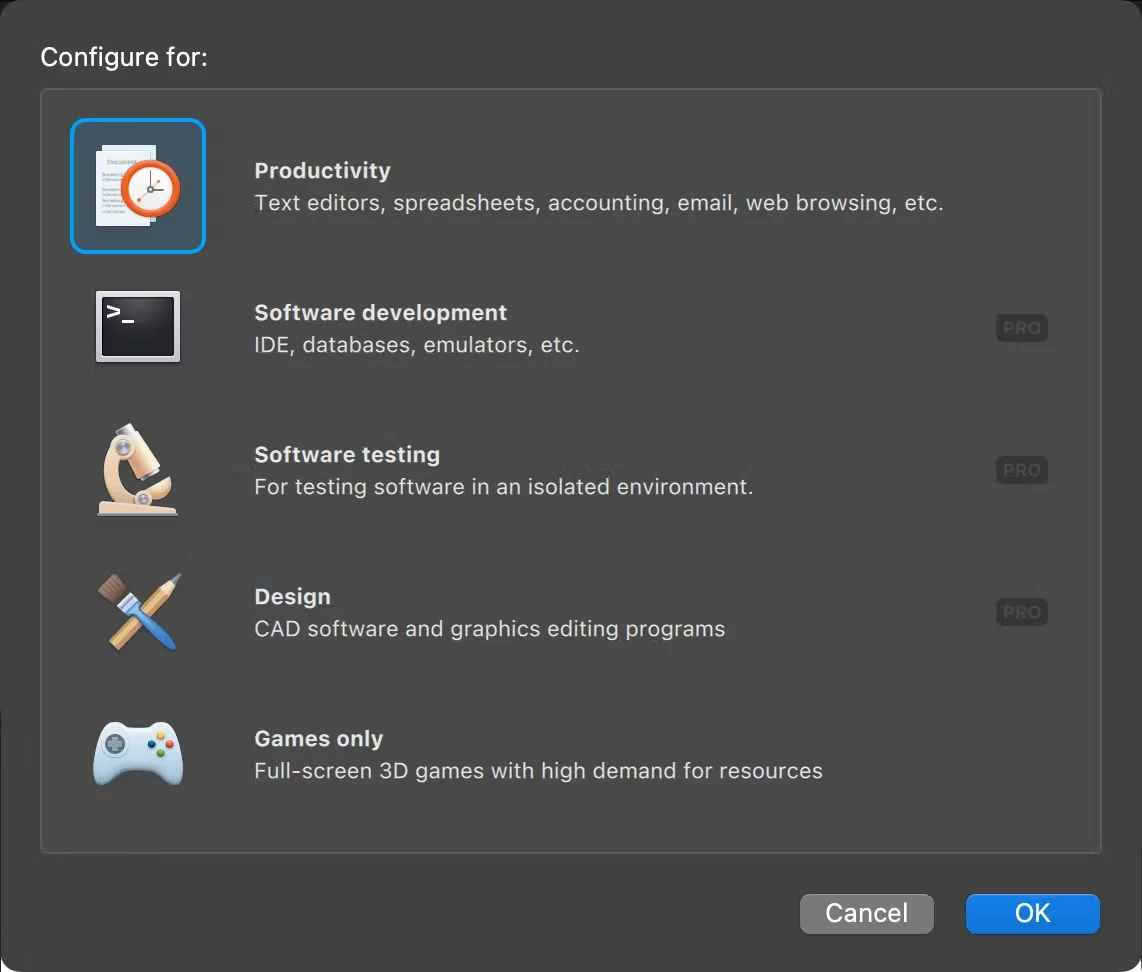Click the PRO badge beside Design
This screenshot has height=972, width=1142.
tap(1021, 612)
